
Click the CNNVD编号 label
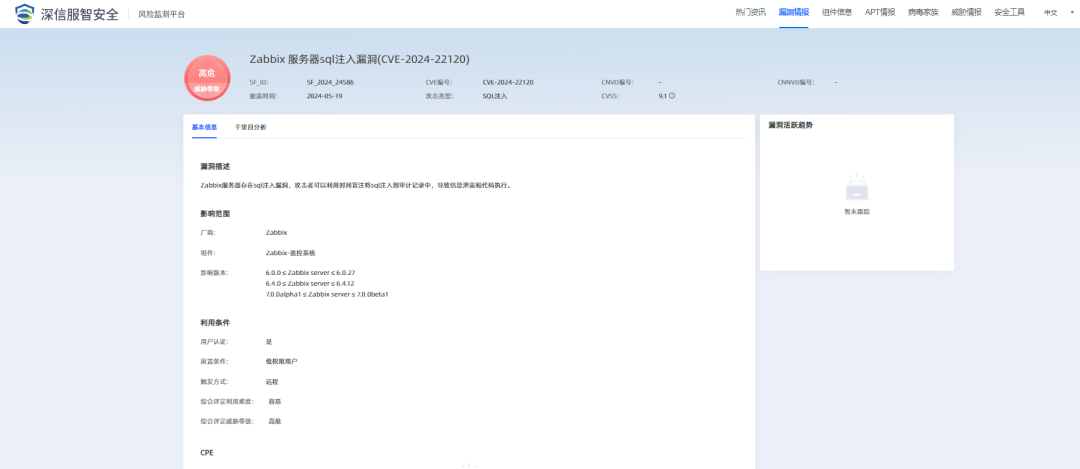click(x=796, y=82)
